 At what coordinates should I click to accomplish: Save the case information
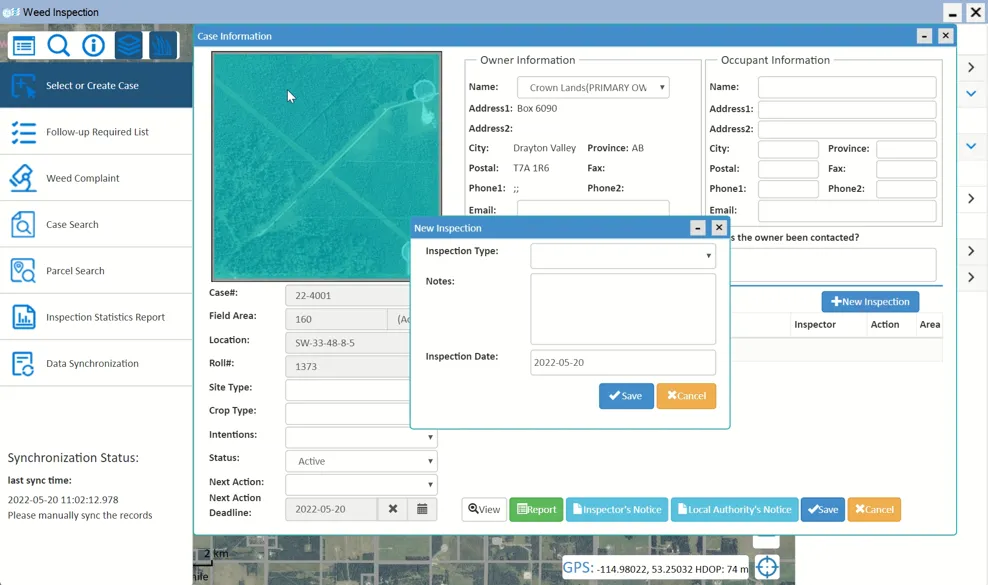[x=823, y=509]
